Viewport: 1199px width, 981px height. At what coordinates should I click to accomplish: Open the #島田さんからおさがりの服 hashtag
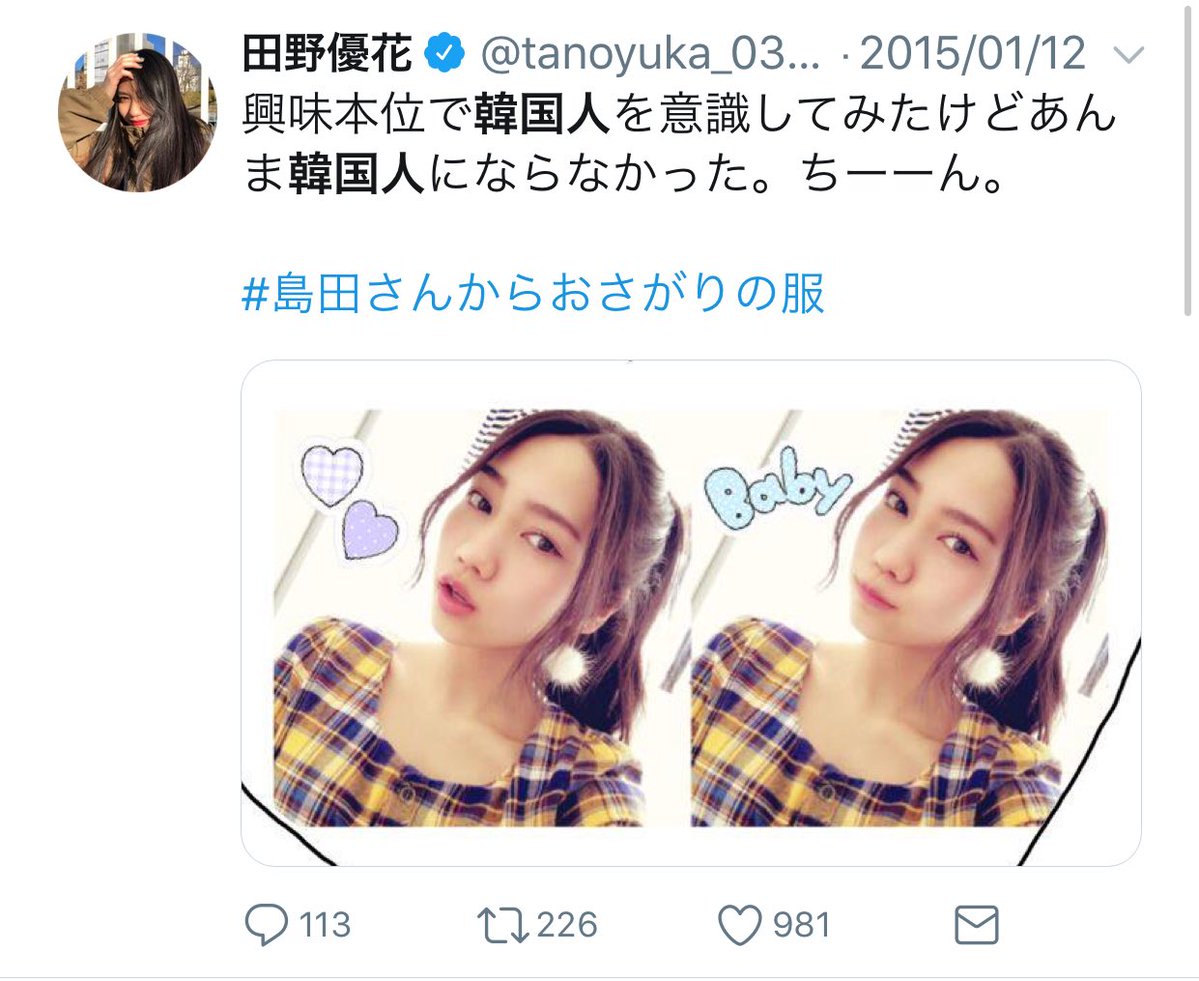(534, 294)
